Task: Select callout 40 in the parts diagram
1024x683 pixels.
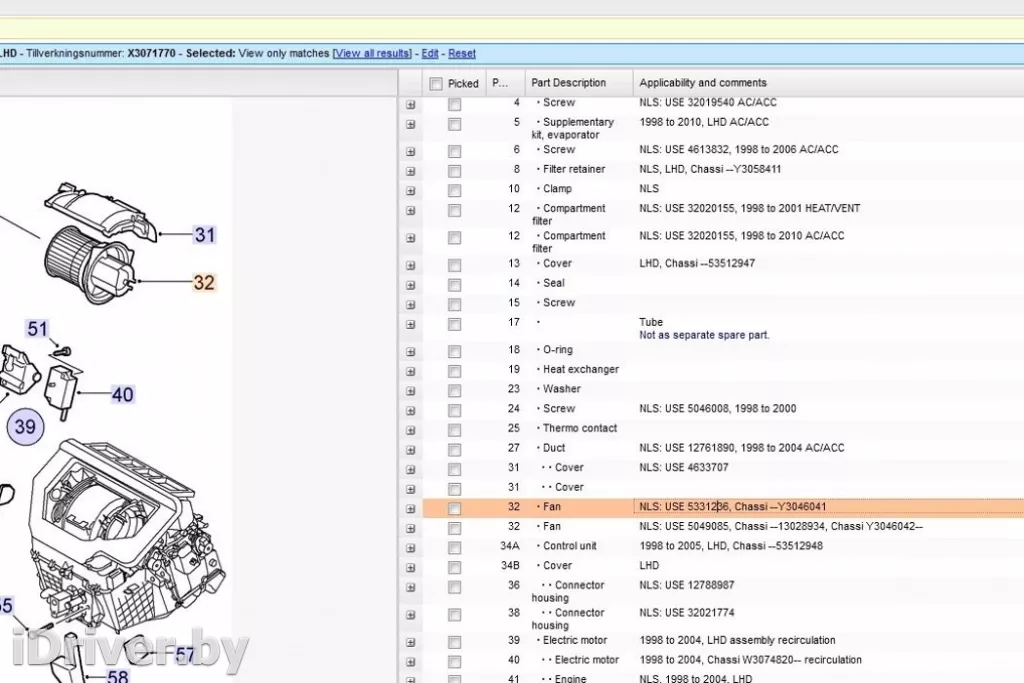Action: [123, 394]
